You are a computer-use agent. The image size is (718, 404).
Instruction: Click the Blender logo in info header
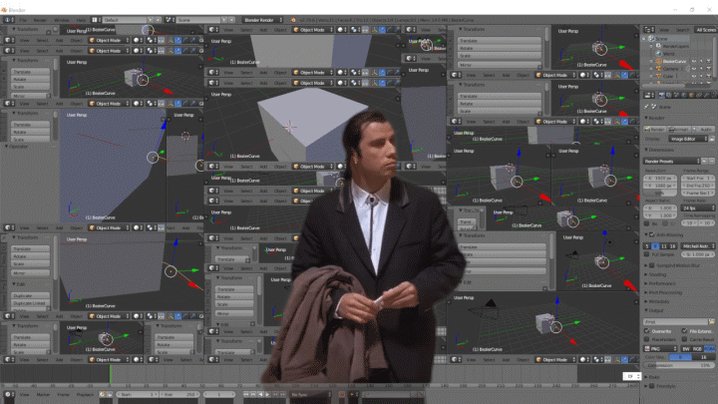coord(293,20)
